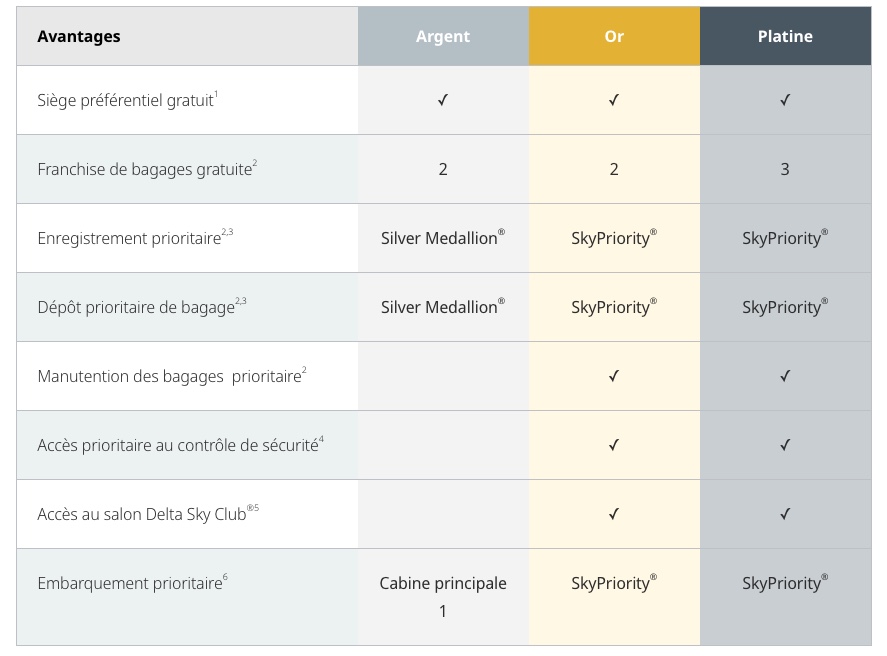887x656 pixels.
Task: Select the Platine column header
Action: (x=785, y=36)
